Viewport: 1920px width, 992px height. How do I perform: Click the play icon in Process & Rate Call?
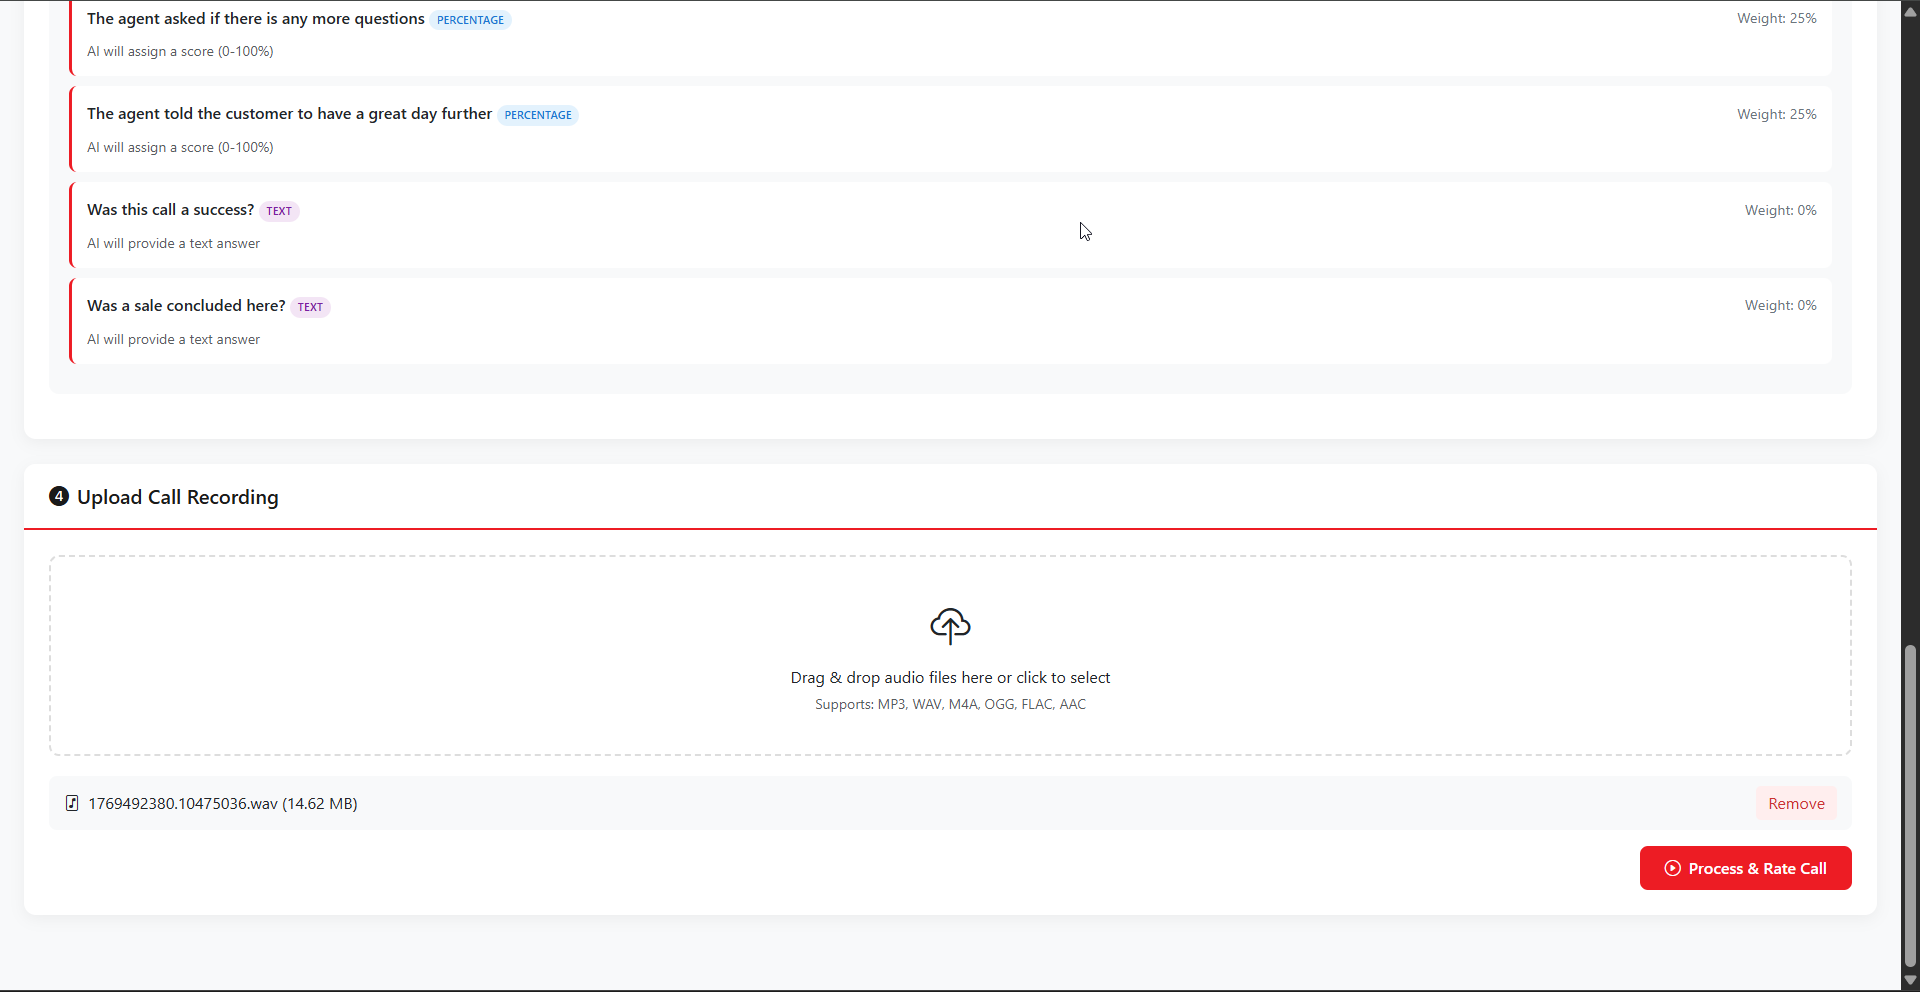click(1672, 868)
